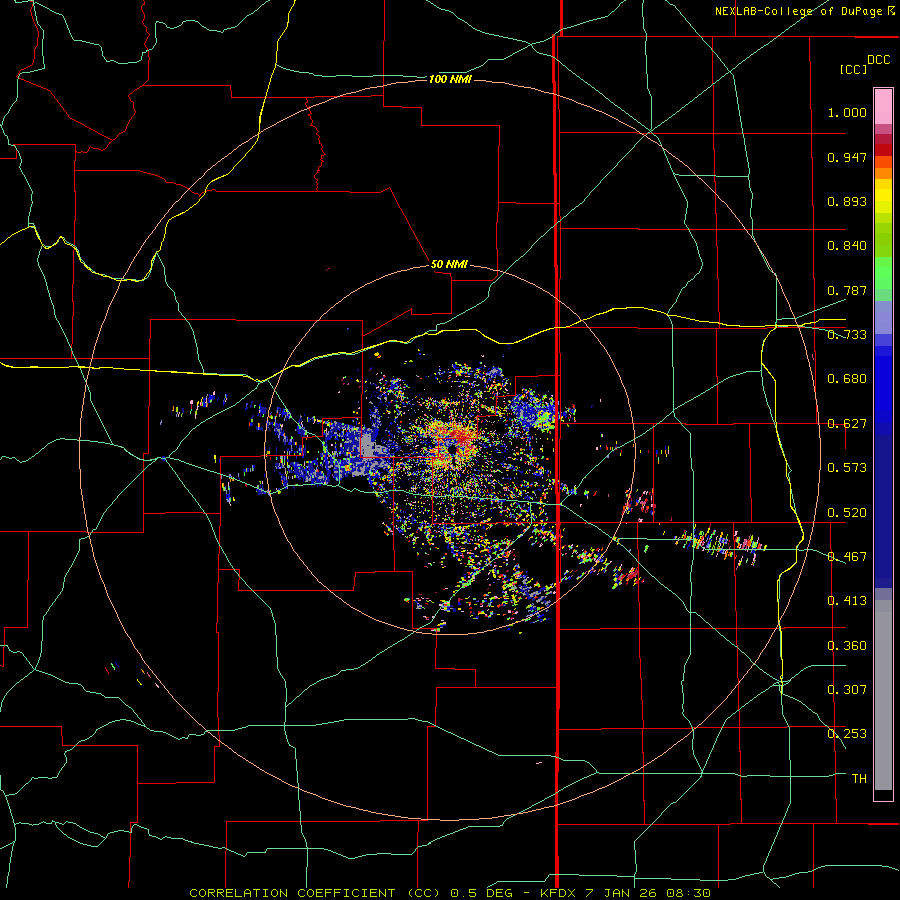Click the 0.307 legend value

(847, 690)
